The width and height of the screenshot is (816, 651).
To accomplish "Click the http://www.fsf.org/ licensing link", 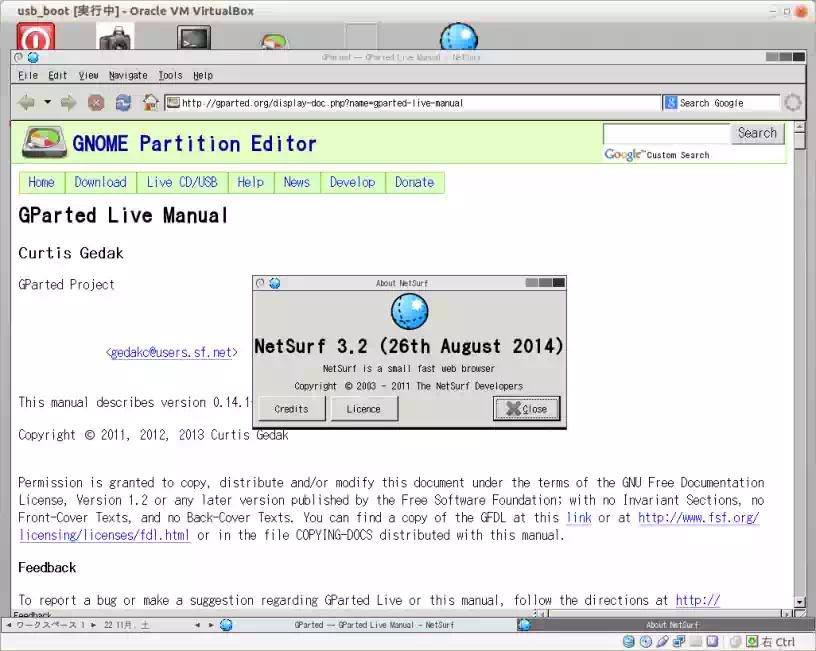I will point(698,518).
